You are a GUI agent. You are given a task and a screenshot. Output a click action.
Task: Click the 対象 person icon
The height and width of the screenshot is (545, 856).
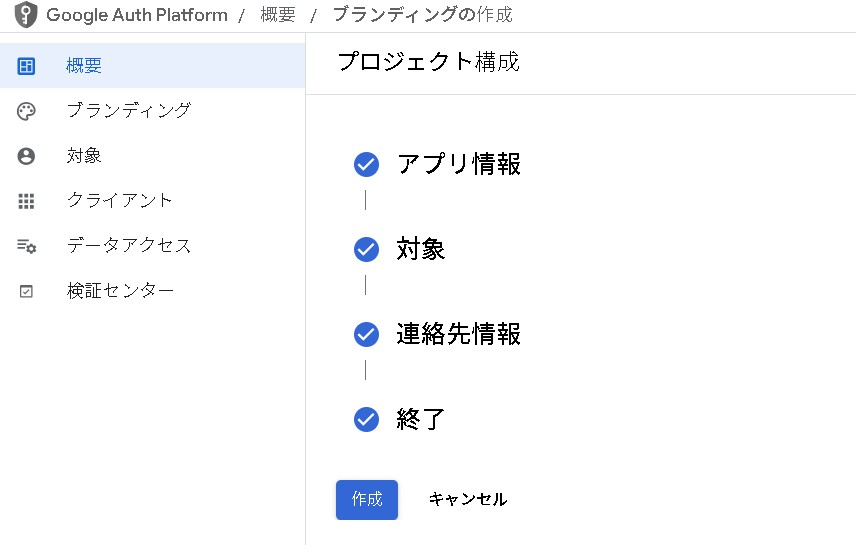click(x=27, y=156)
